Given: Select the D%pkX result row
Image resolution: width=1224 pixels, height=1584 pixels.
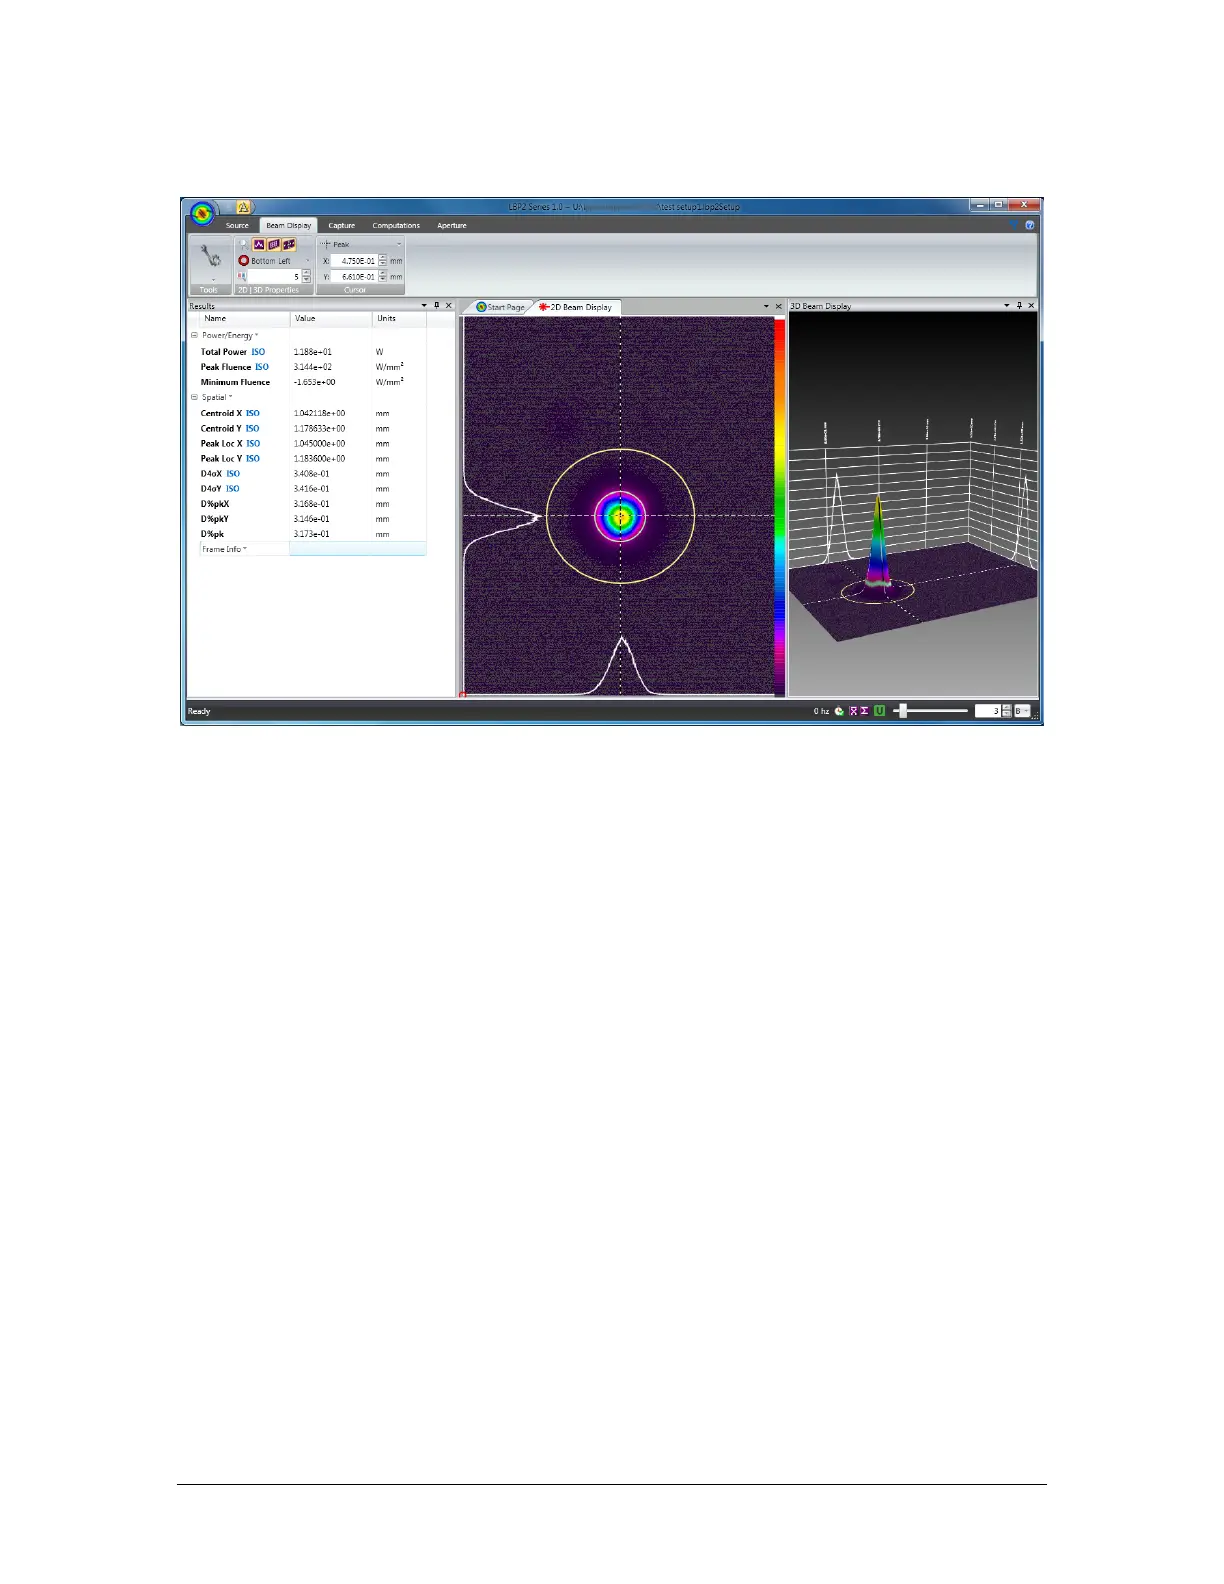Looking at the screenshot, I should [307, 504].
